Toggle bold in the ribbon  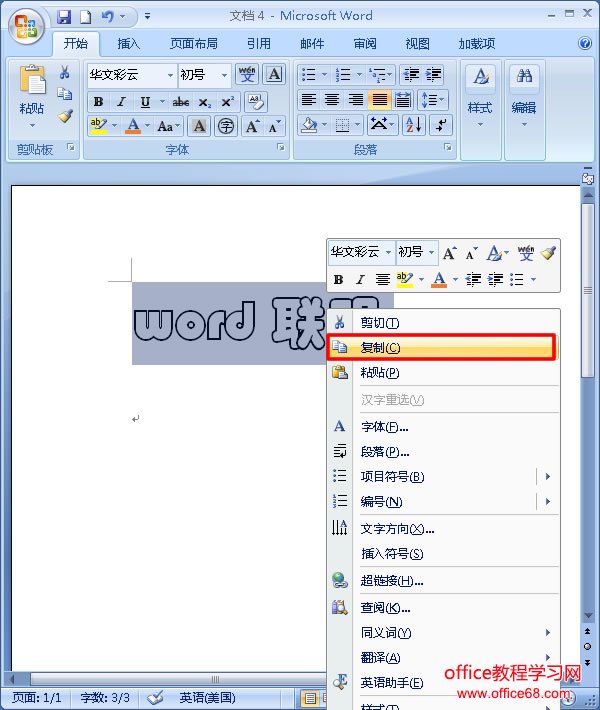[x=98, y=102]
